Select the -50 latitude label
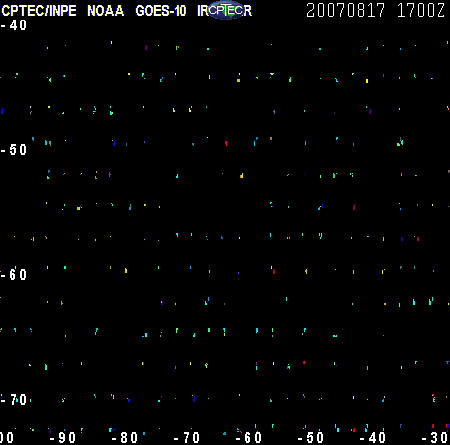450x445 pixels. click(x=14, y=150)
